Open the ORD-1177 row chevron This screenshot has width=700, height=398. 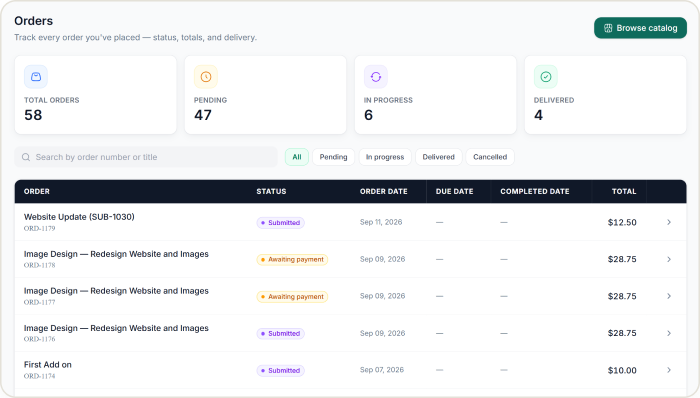click(669, 296)
